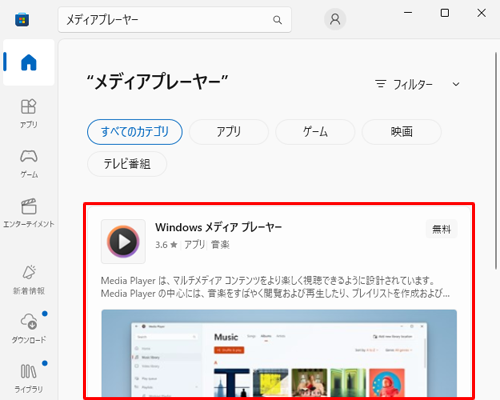Click the Microsoft Store logo icon
Screen dimensions: 500x400
(x=22, y=20)
